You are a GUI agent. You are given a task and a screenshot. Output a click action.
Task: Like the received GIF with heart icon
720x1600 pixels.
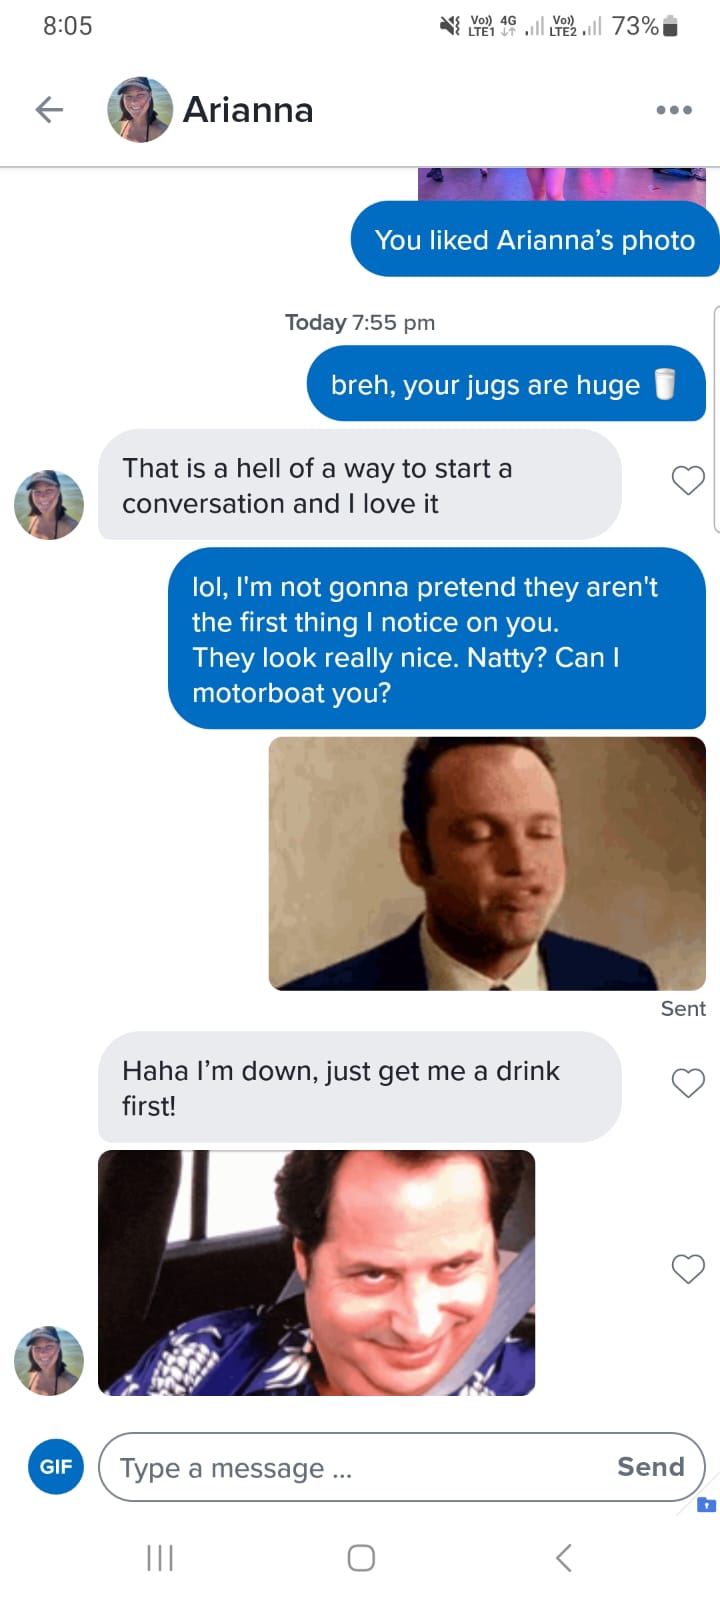[688, 1269]
